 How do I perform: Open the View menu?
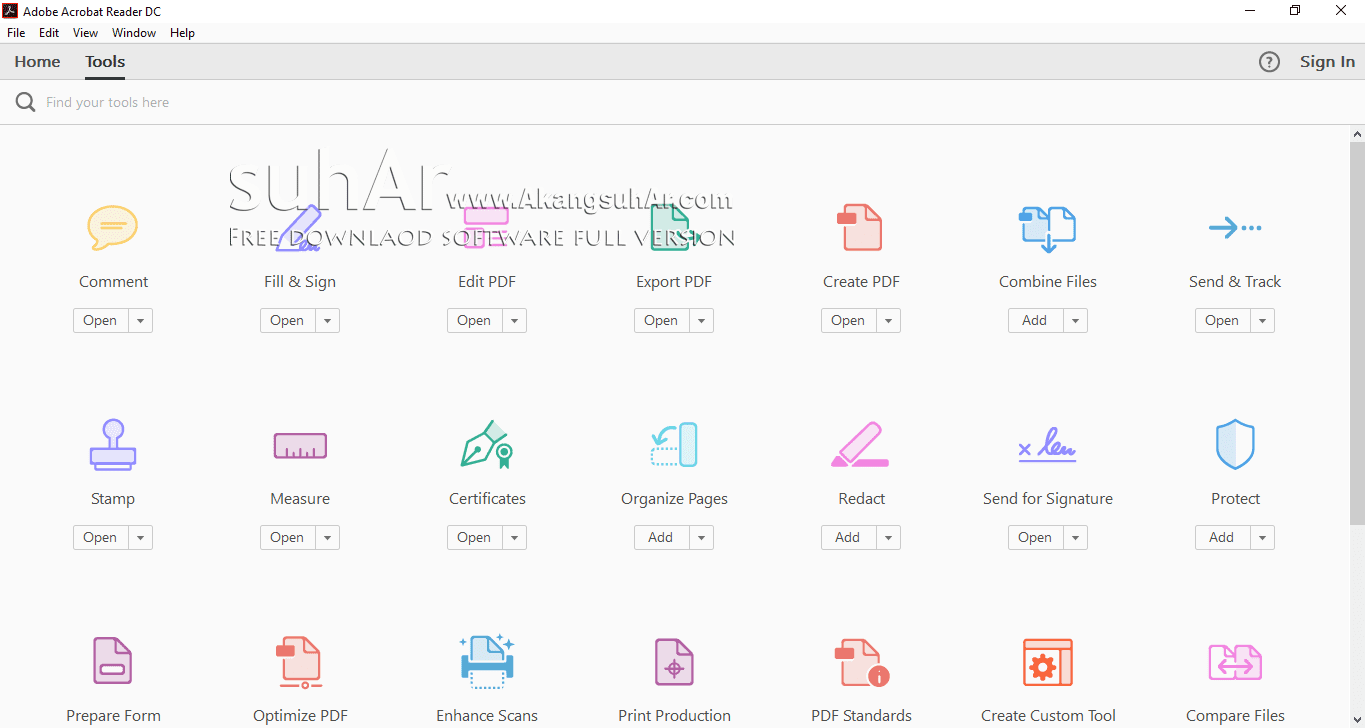(86, 33)
